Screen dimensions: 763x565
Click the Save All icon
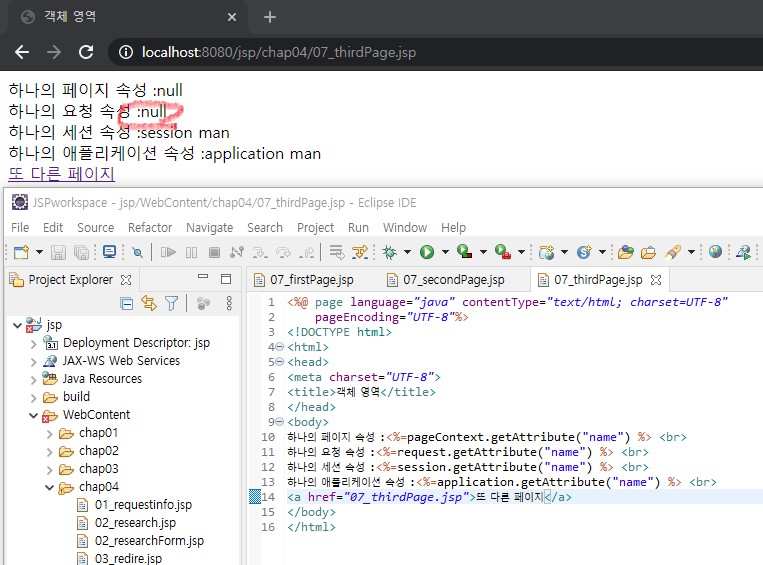(81, 252)
